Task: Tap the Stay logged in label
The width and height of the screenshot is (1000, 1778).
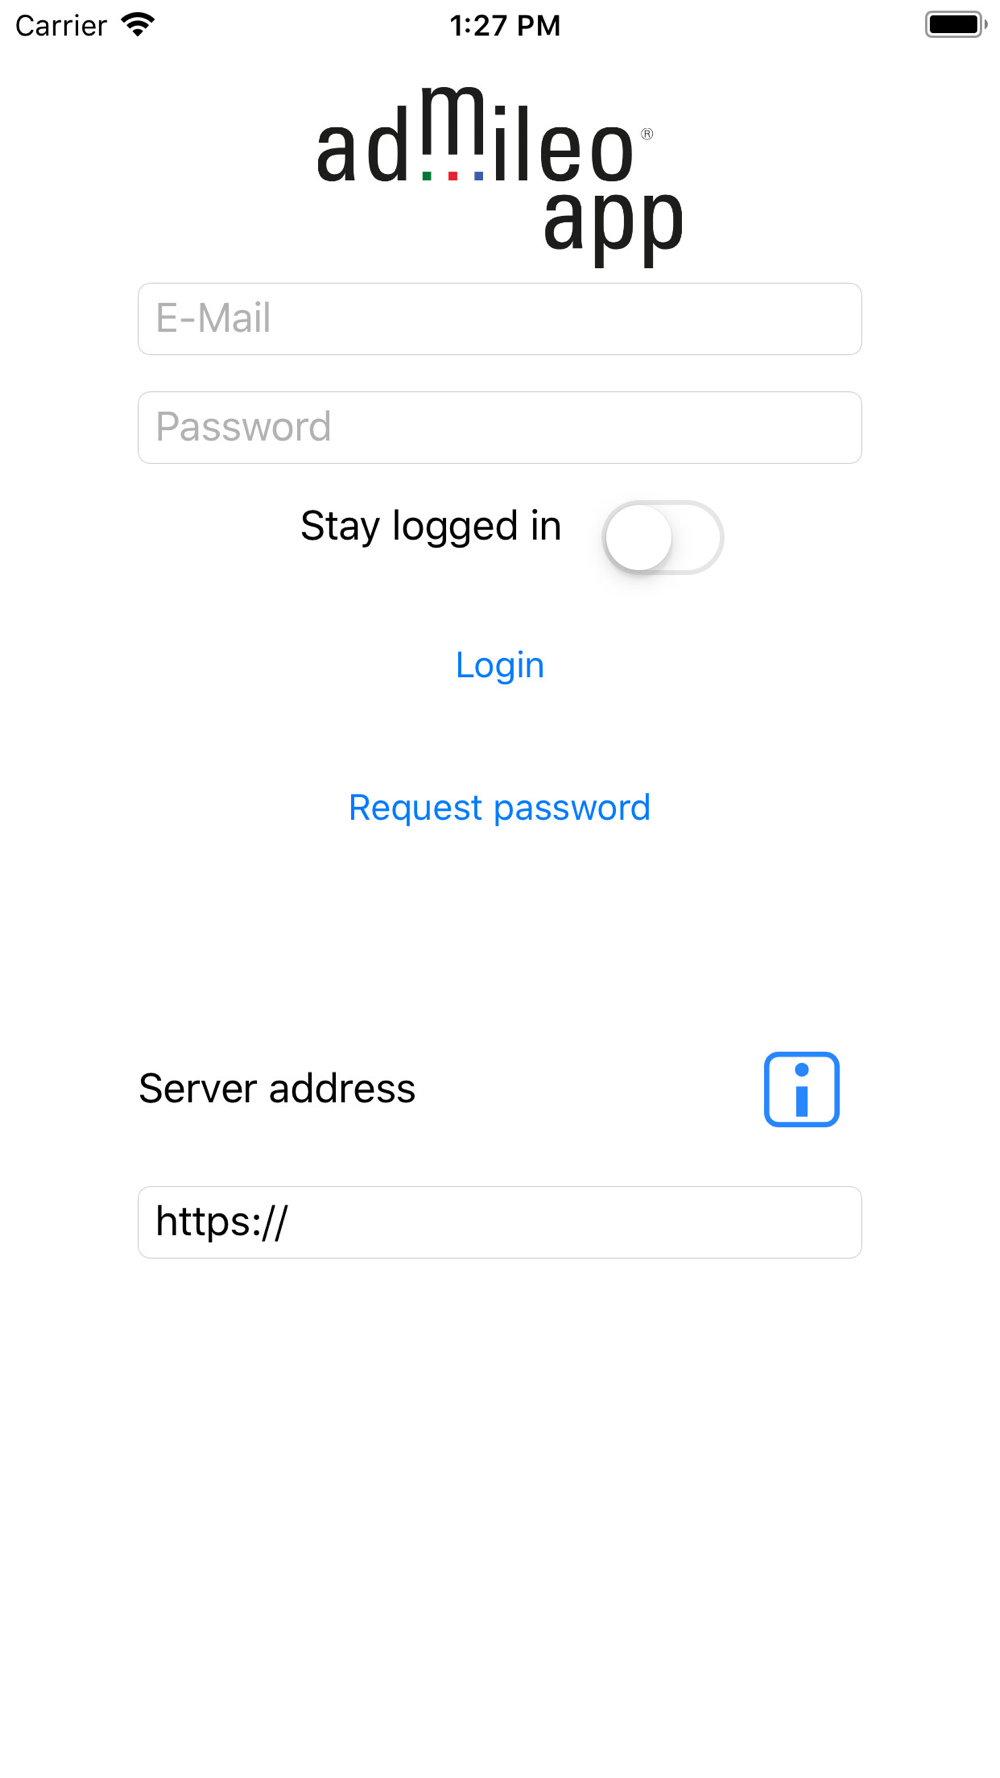Action: pos(431,526)
